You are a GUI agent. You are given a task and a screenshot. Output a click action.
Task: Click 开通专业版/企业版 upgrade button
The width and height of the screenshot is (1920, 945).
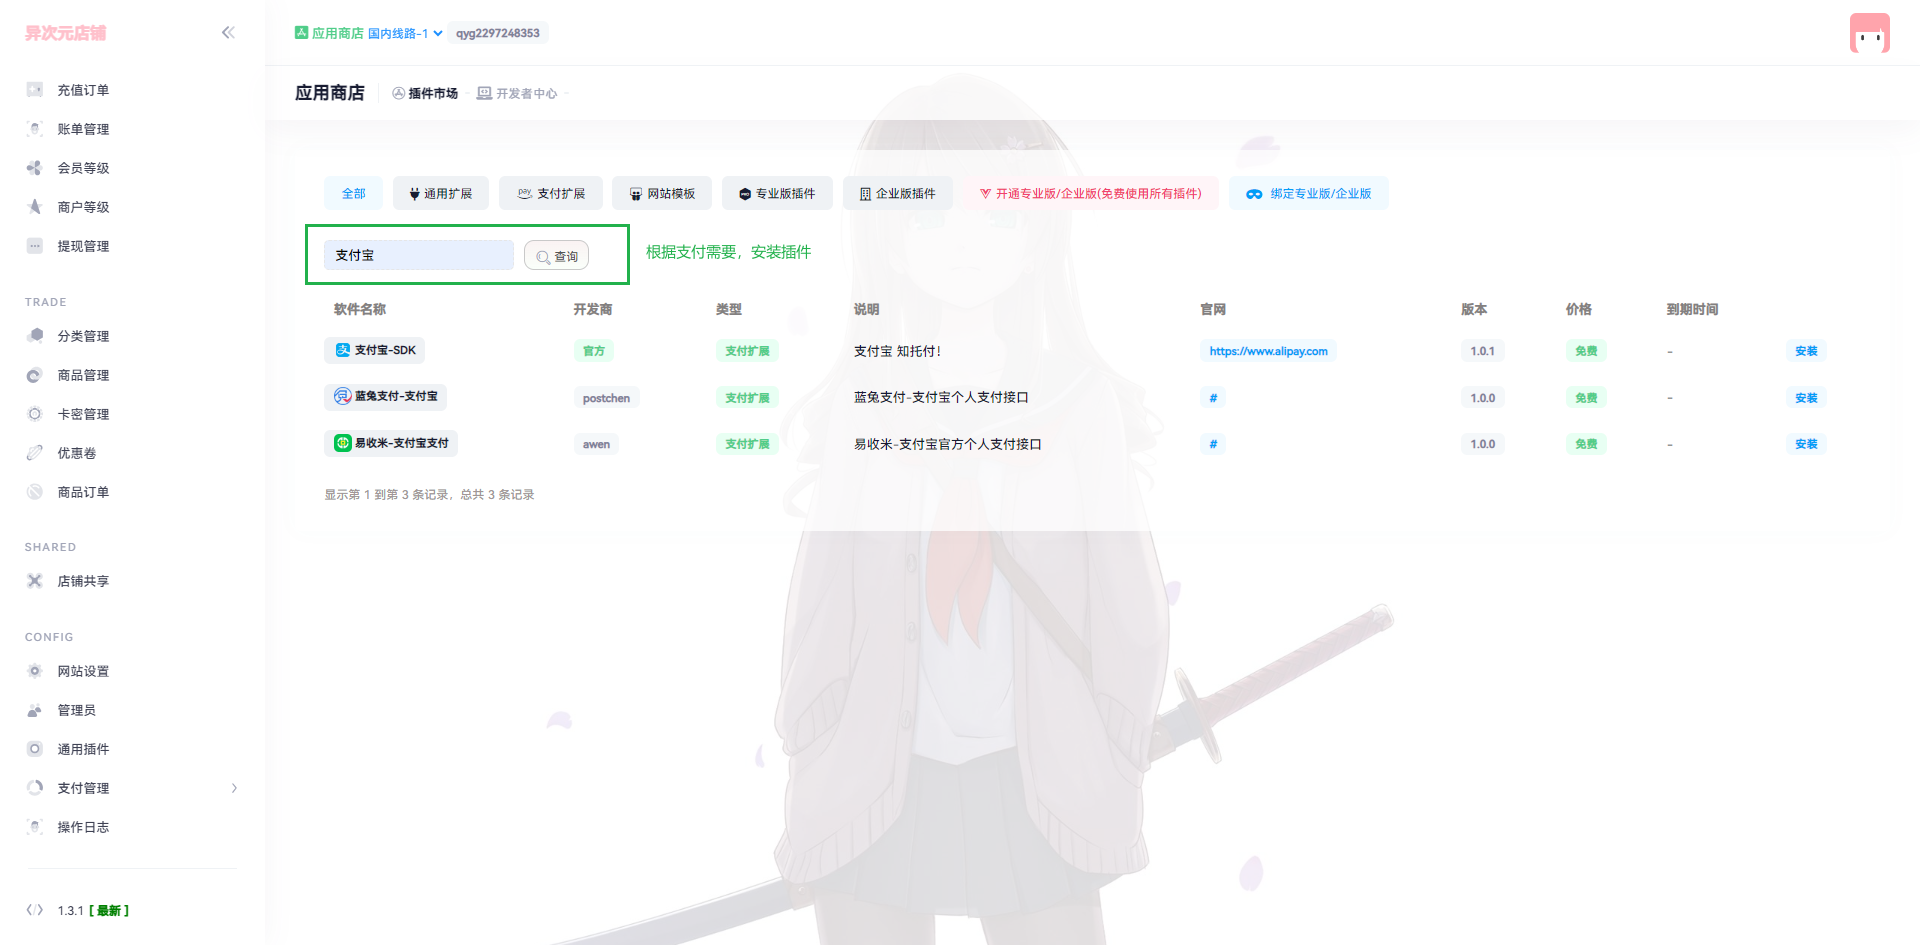pos(1091,194)
